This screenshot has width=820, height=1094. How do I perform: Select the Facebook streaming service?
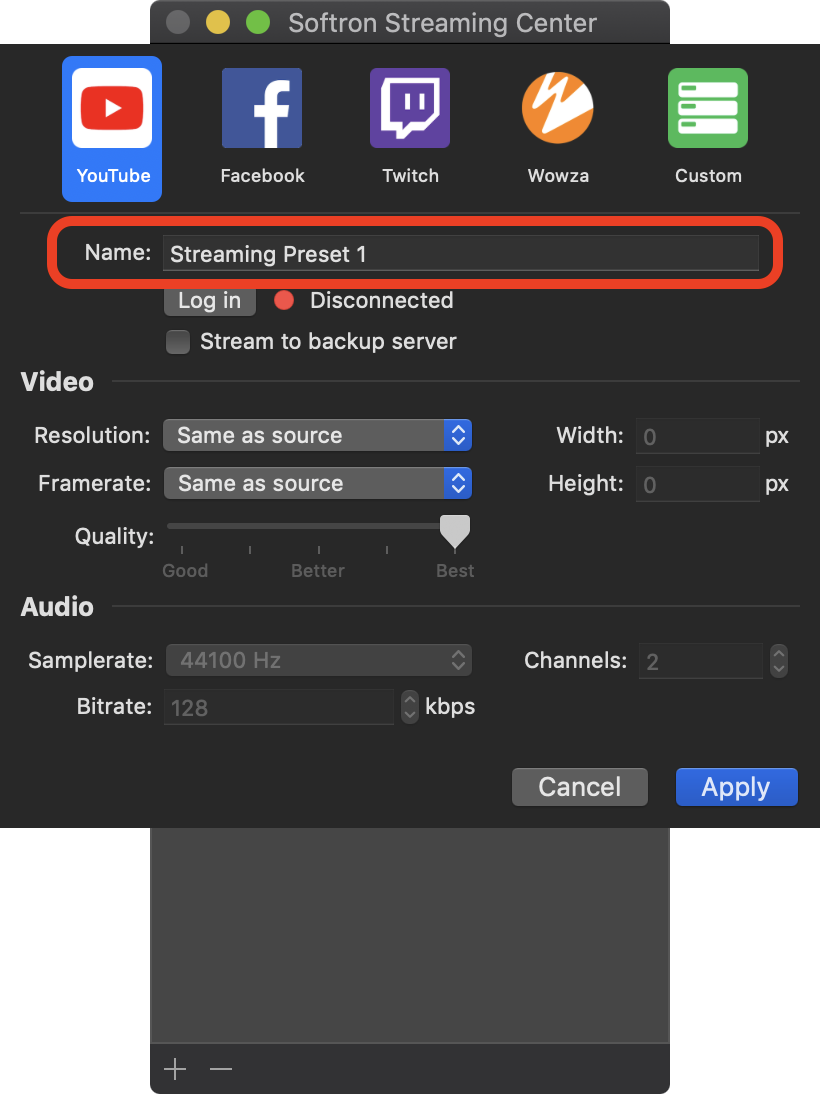pyautogui.click(x=262, y=129)
